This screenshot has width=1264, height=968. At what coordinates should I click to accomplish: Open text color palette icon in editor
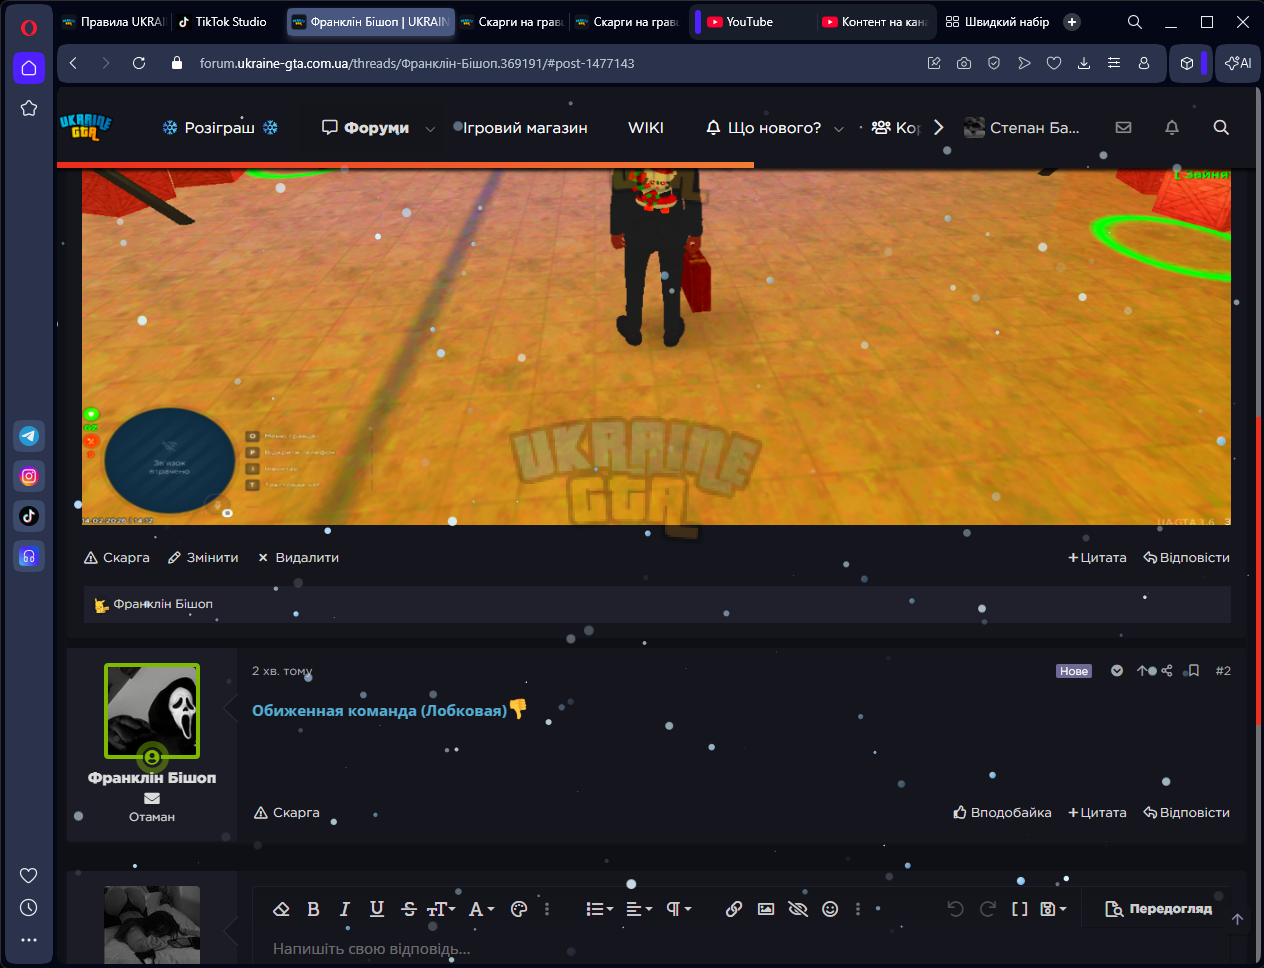tap(519, 909)
